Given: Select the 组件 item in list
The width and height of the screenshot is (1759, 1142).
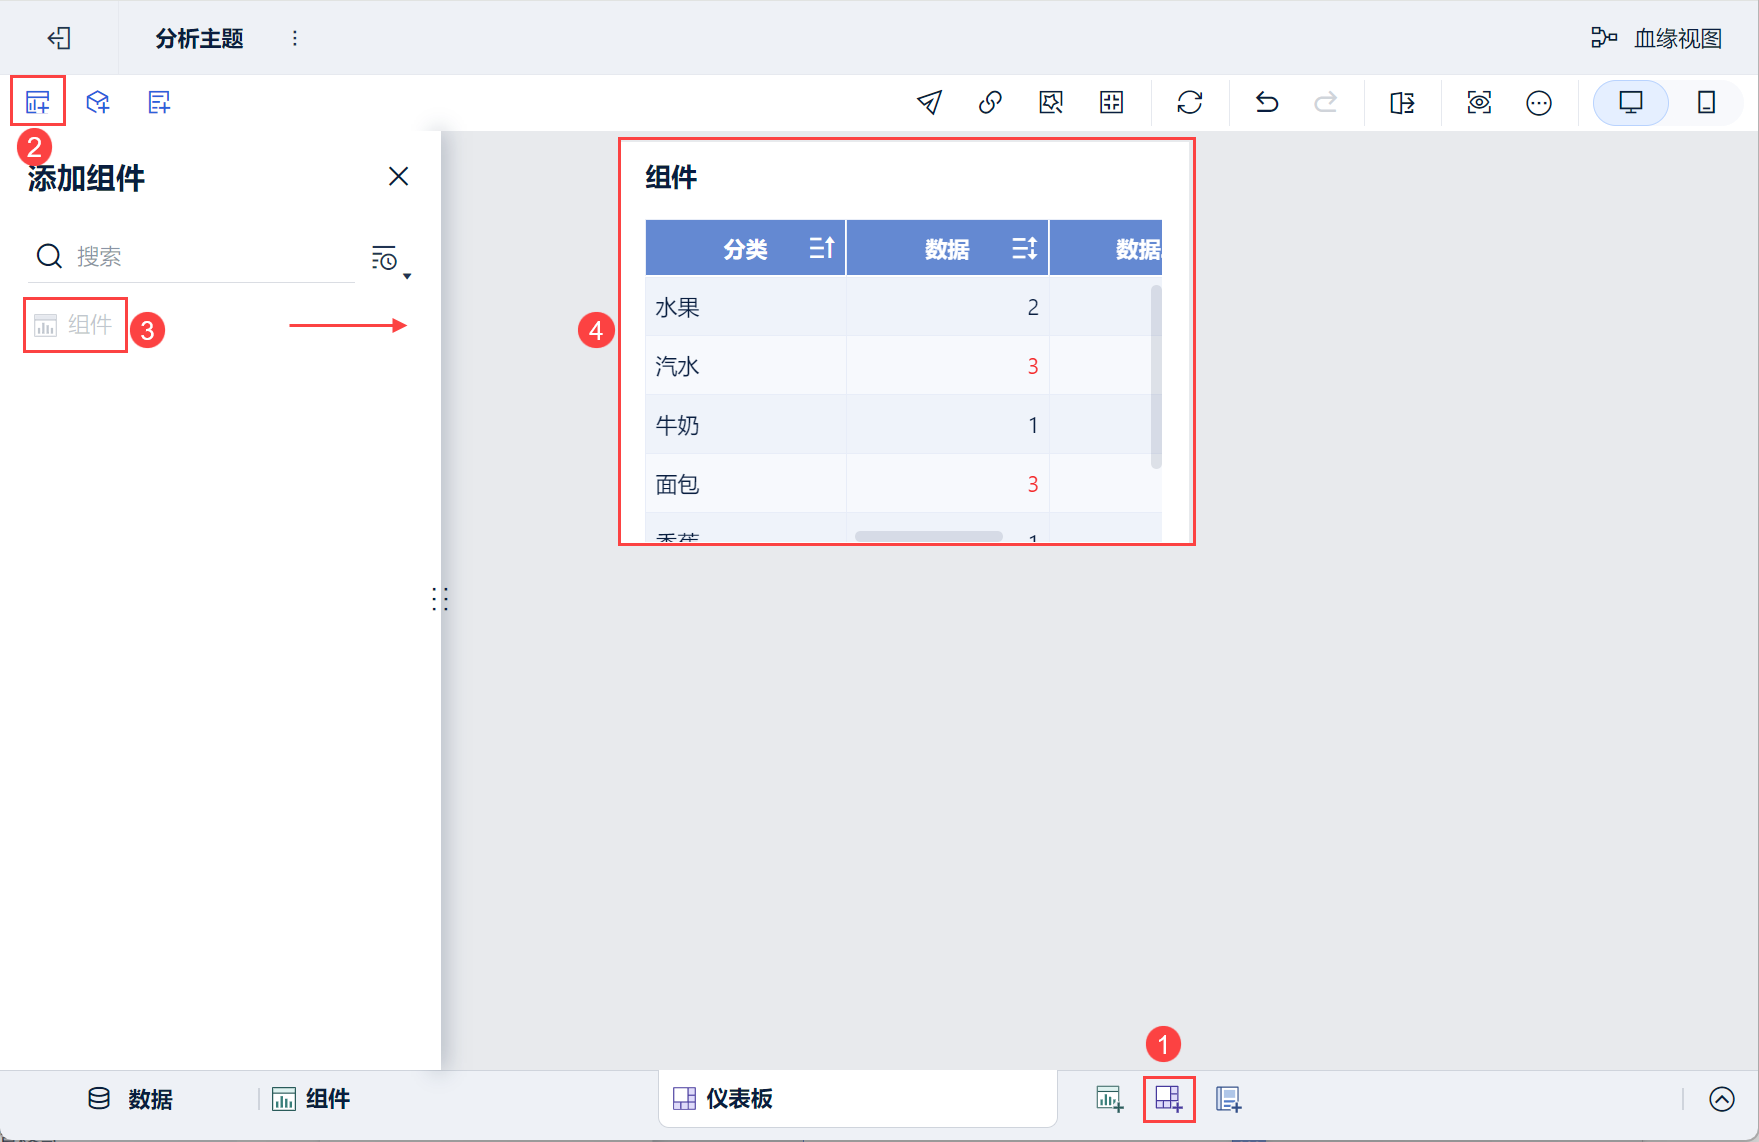Looking at the screenshot, I should click(x=75, y=325).
